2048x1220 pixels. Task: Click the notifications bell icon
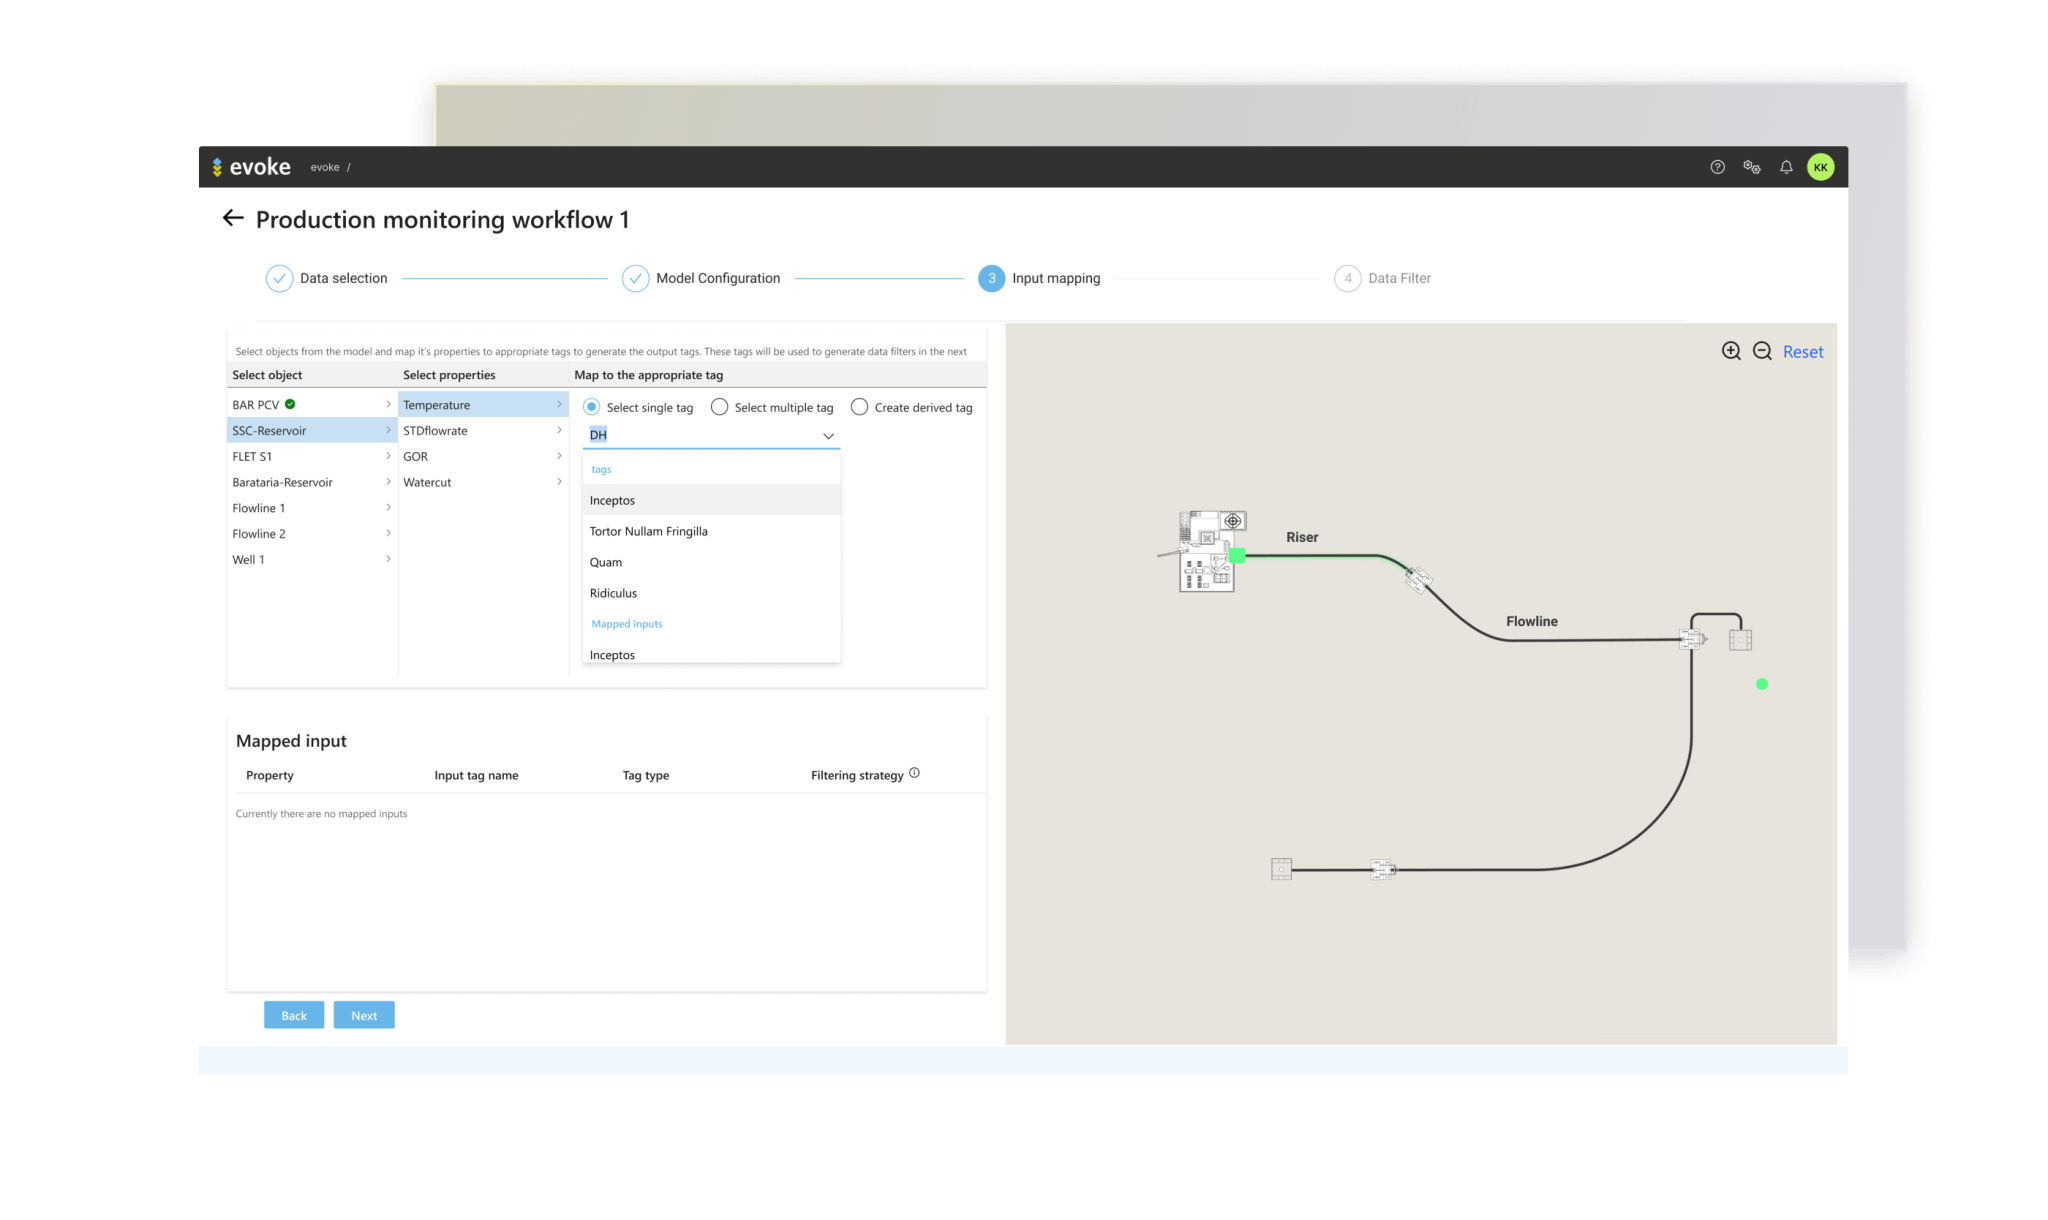[1785, 167]
